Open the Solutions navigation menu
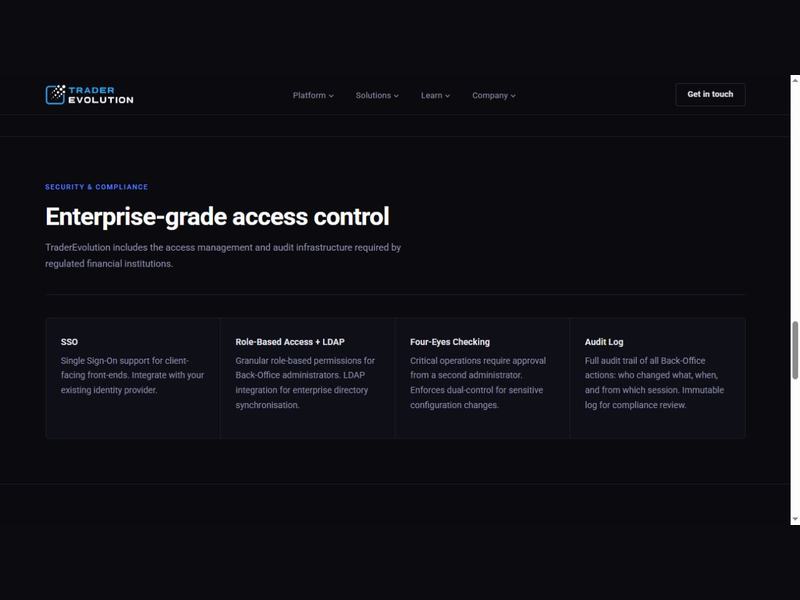This screenshot has height=600, width=800. (377, 95)
